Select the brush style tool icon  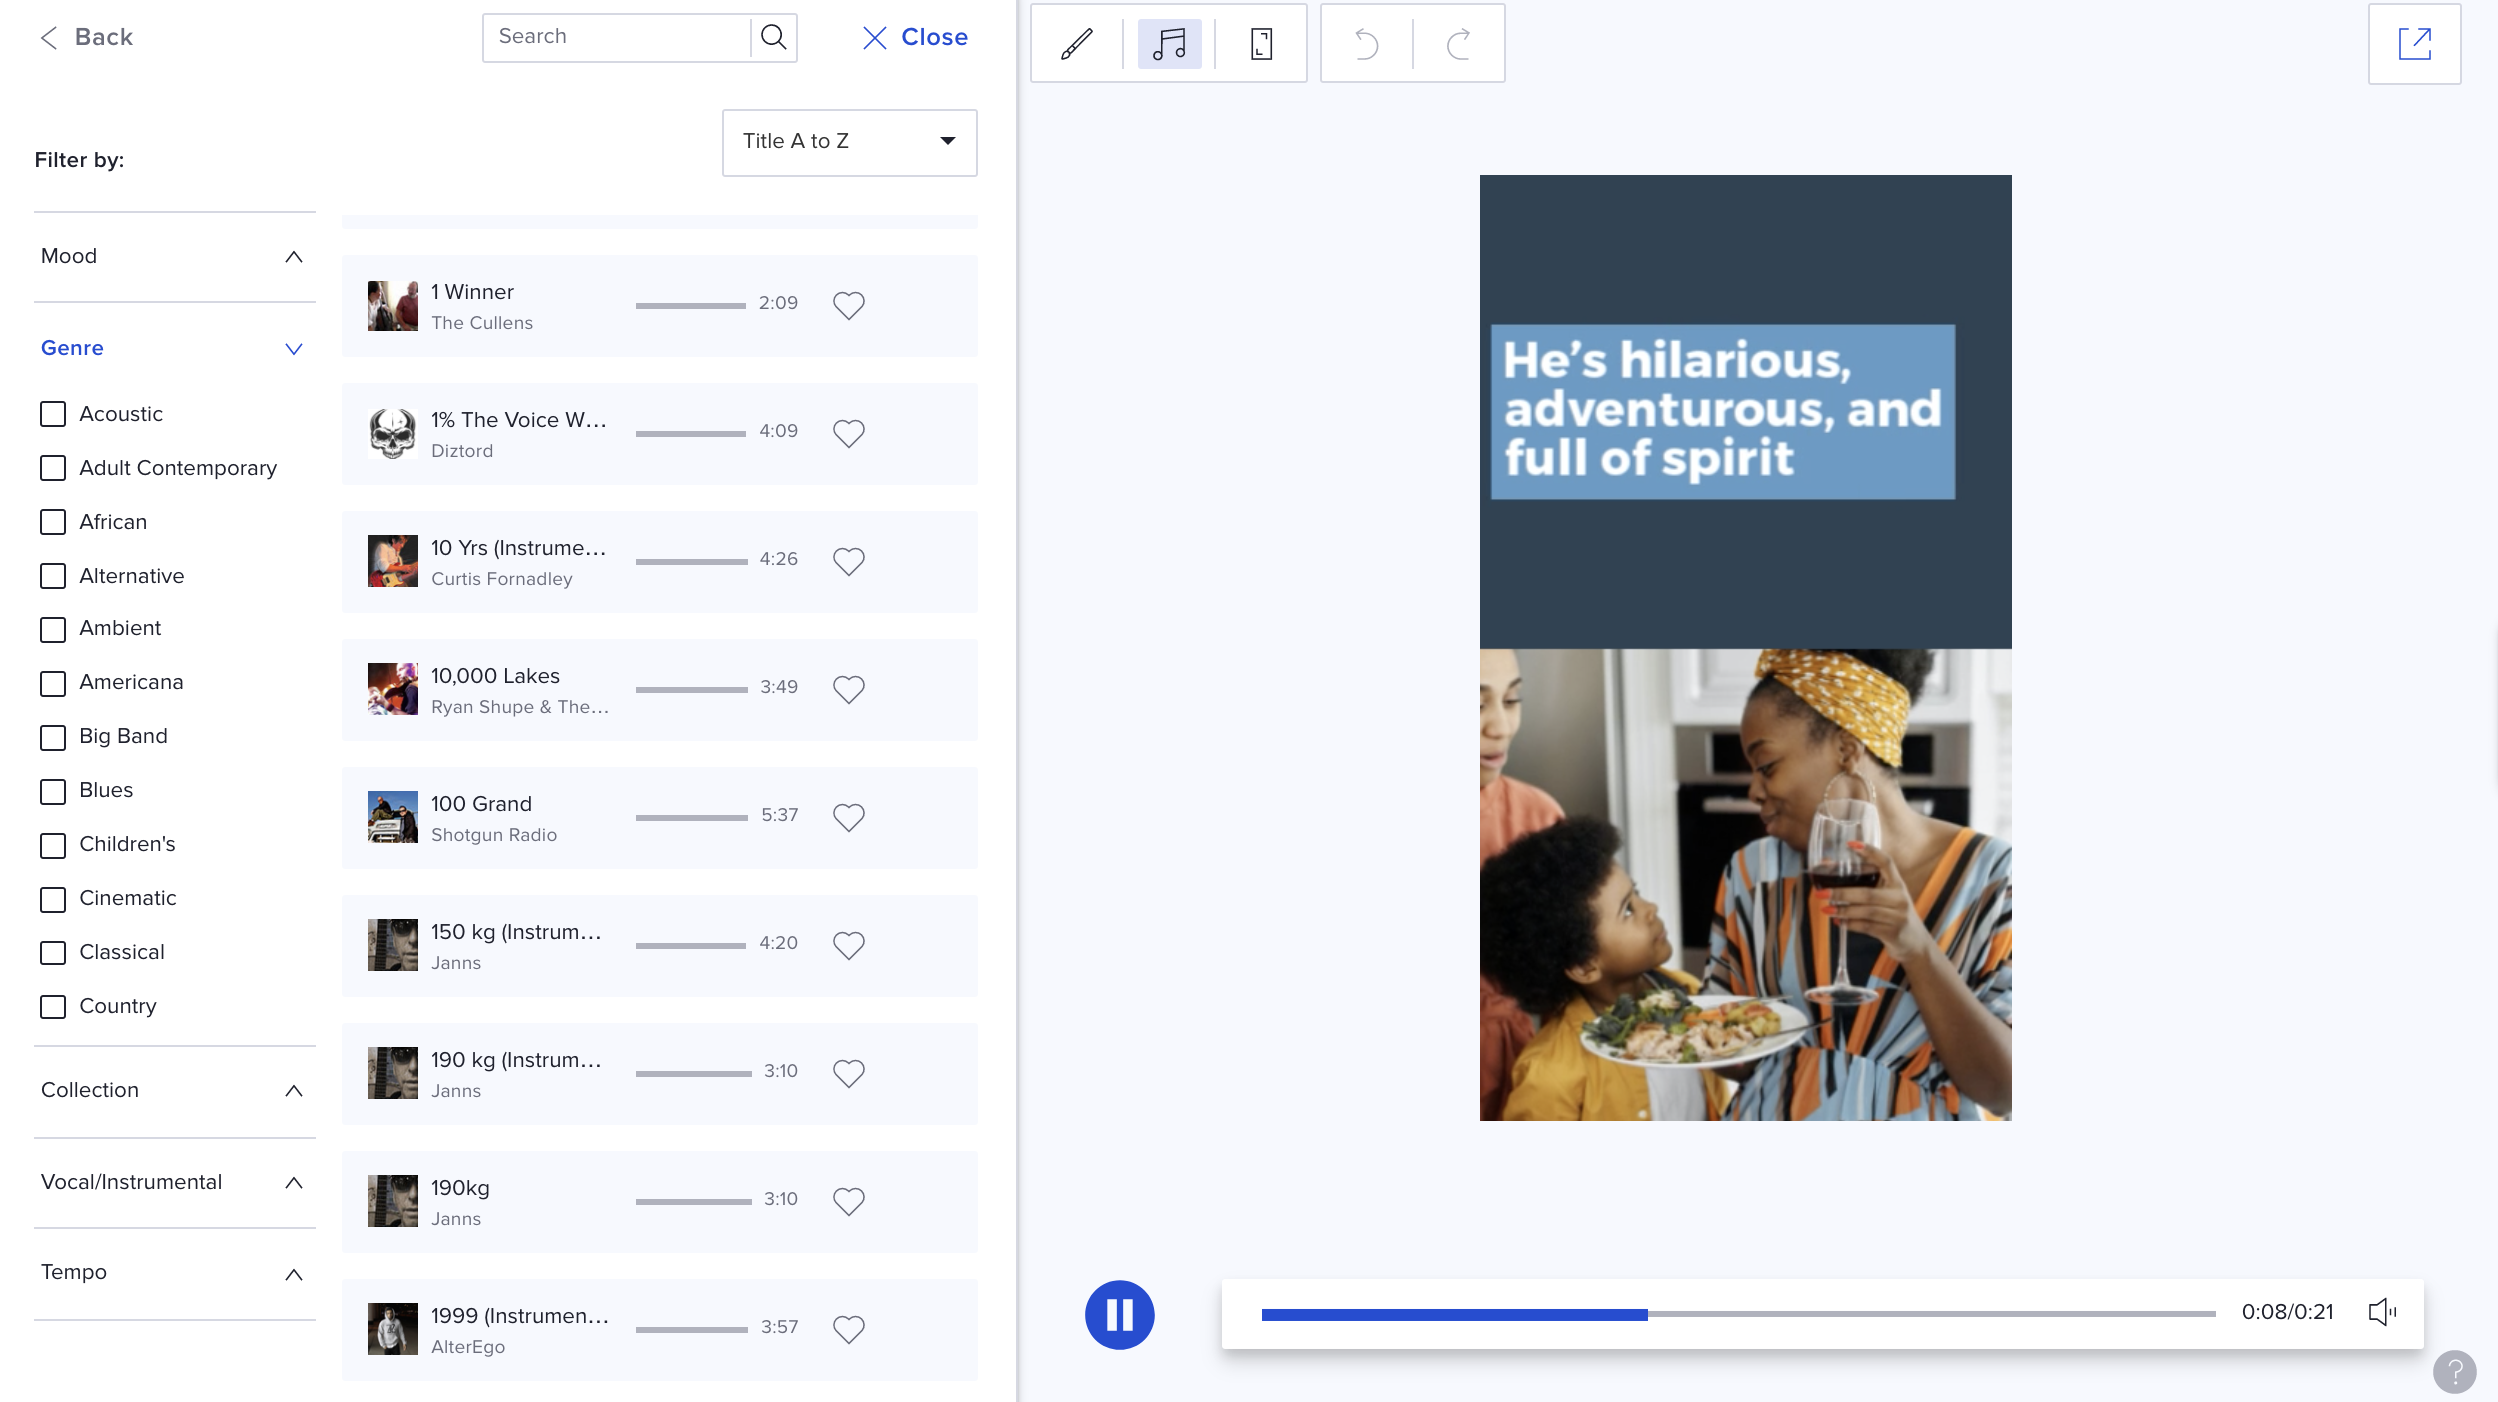coord(1076,43)
